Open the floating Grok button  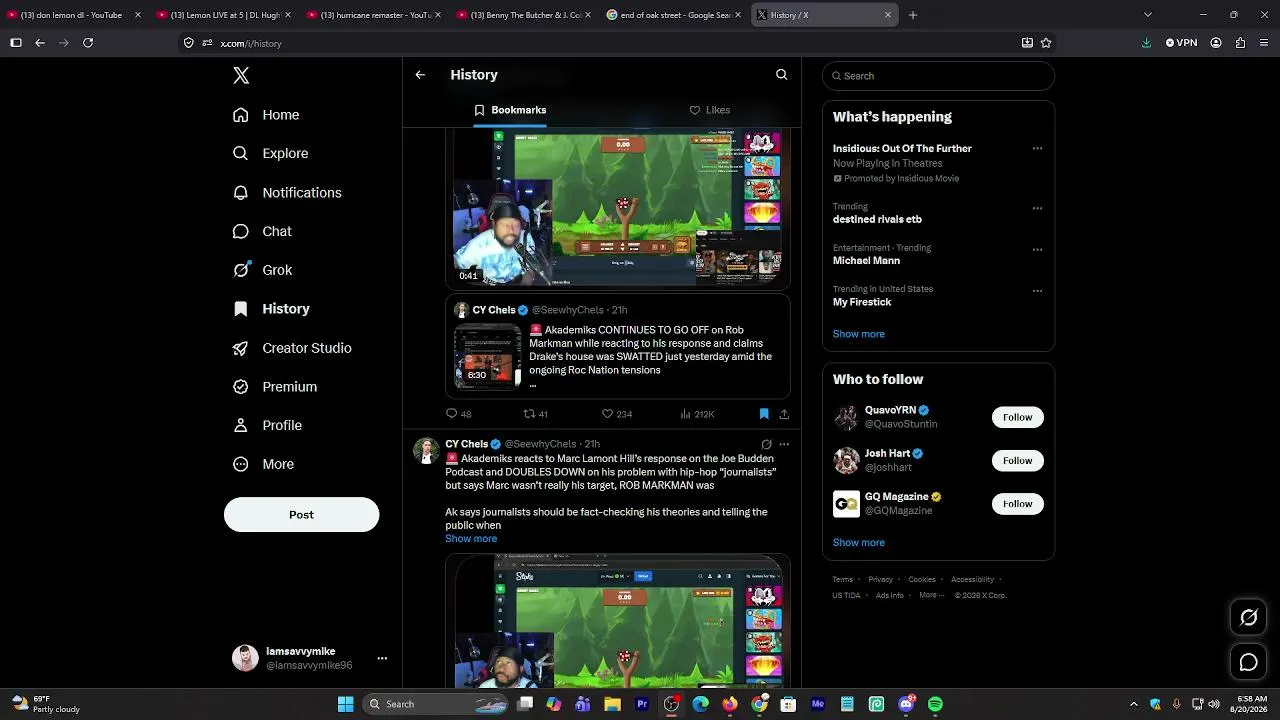1248,617
